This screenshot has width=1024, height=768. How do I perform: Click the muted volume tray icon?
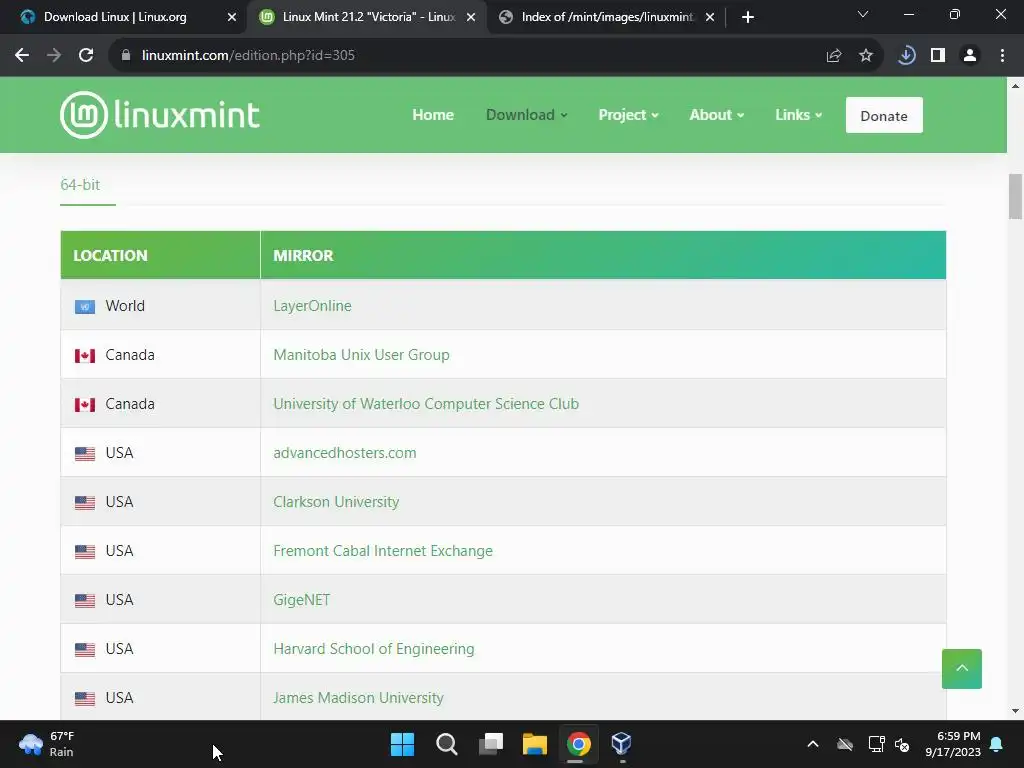[902, 744]
